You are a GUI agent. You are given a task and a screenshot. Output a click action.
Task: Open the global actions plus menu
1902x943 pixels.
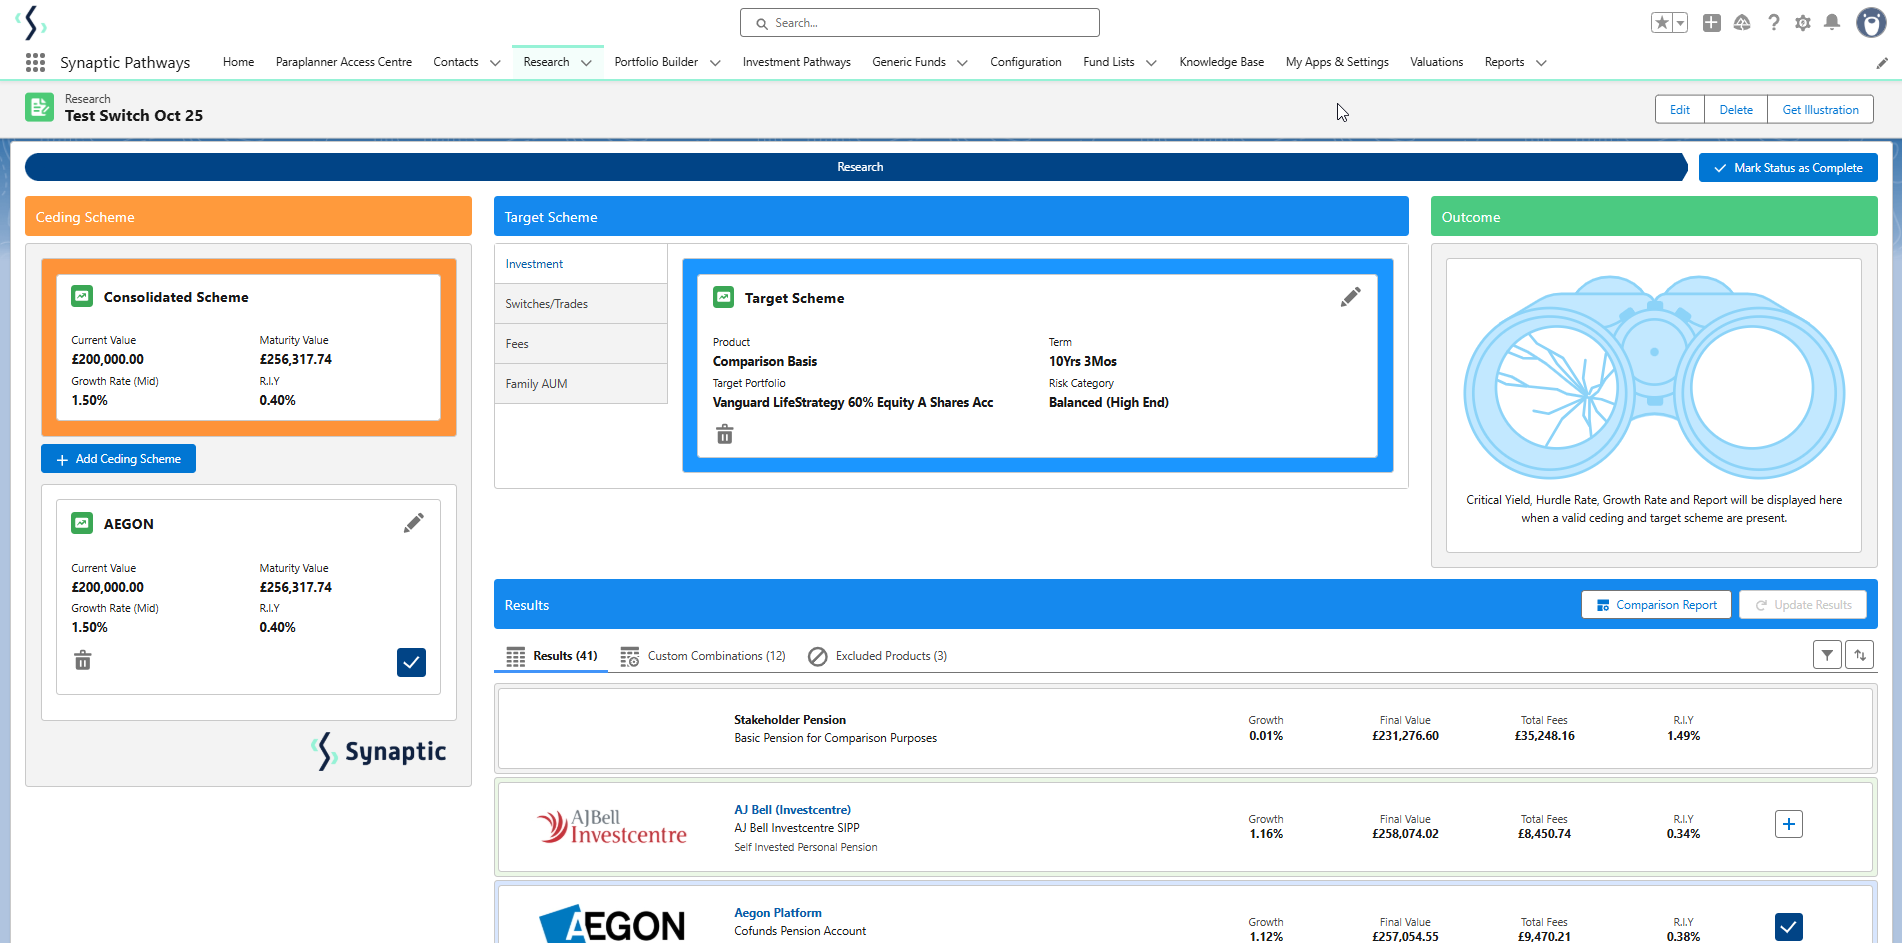[x=1712, y=23]
